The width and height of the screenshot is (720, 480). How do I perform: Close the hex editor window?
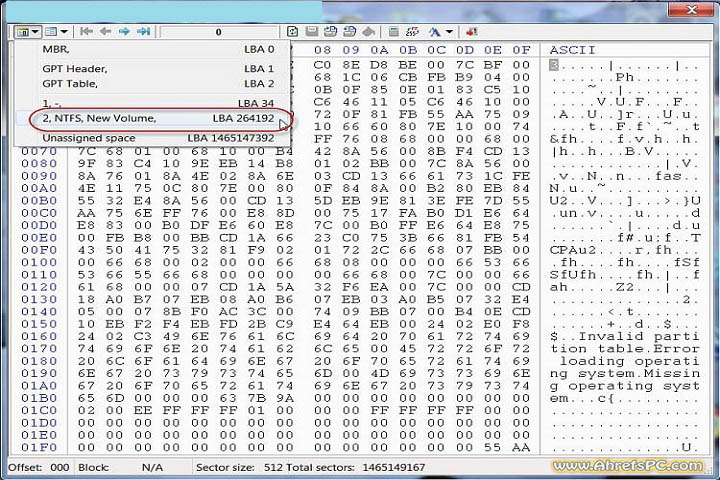pyautogui.click(x=692, y=9)
